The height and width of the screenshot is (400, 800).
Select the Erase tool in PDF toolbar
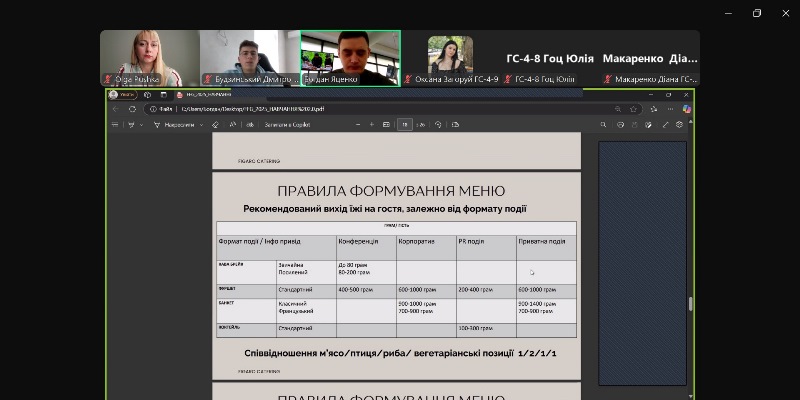(215, 124)
